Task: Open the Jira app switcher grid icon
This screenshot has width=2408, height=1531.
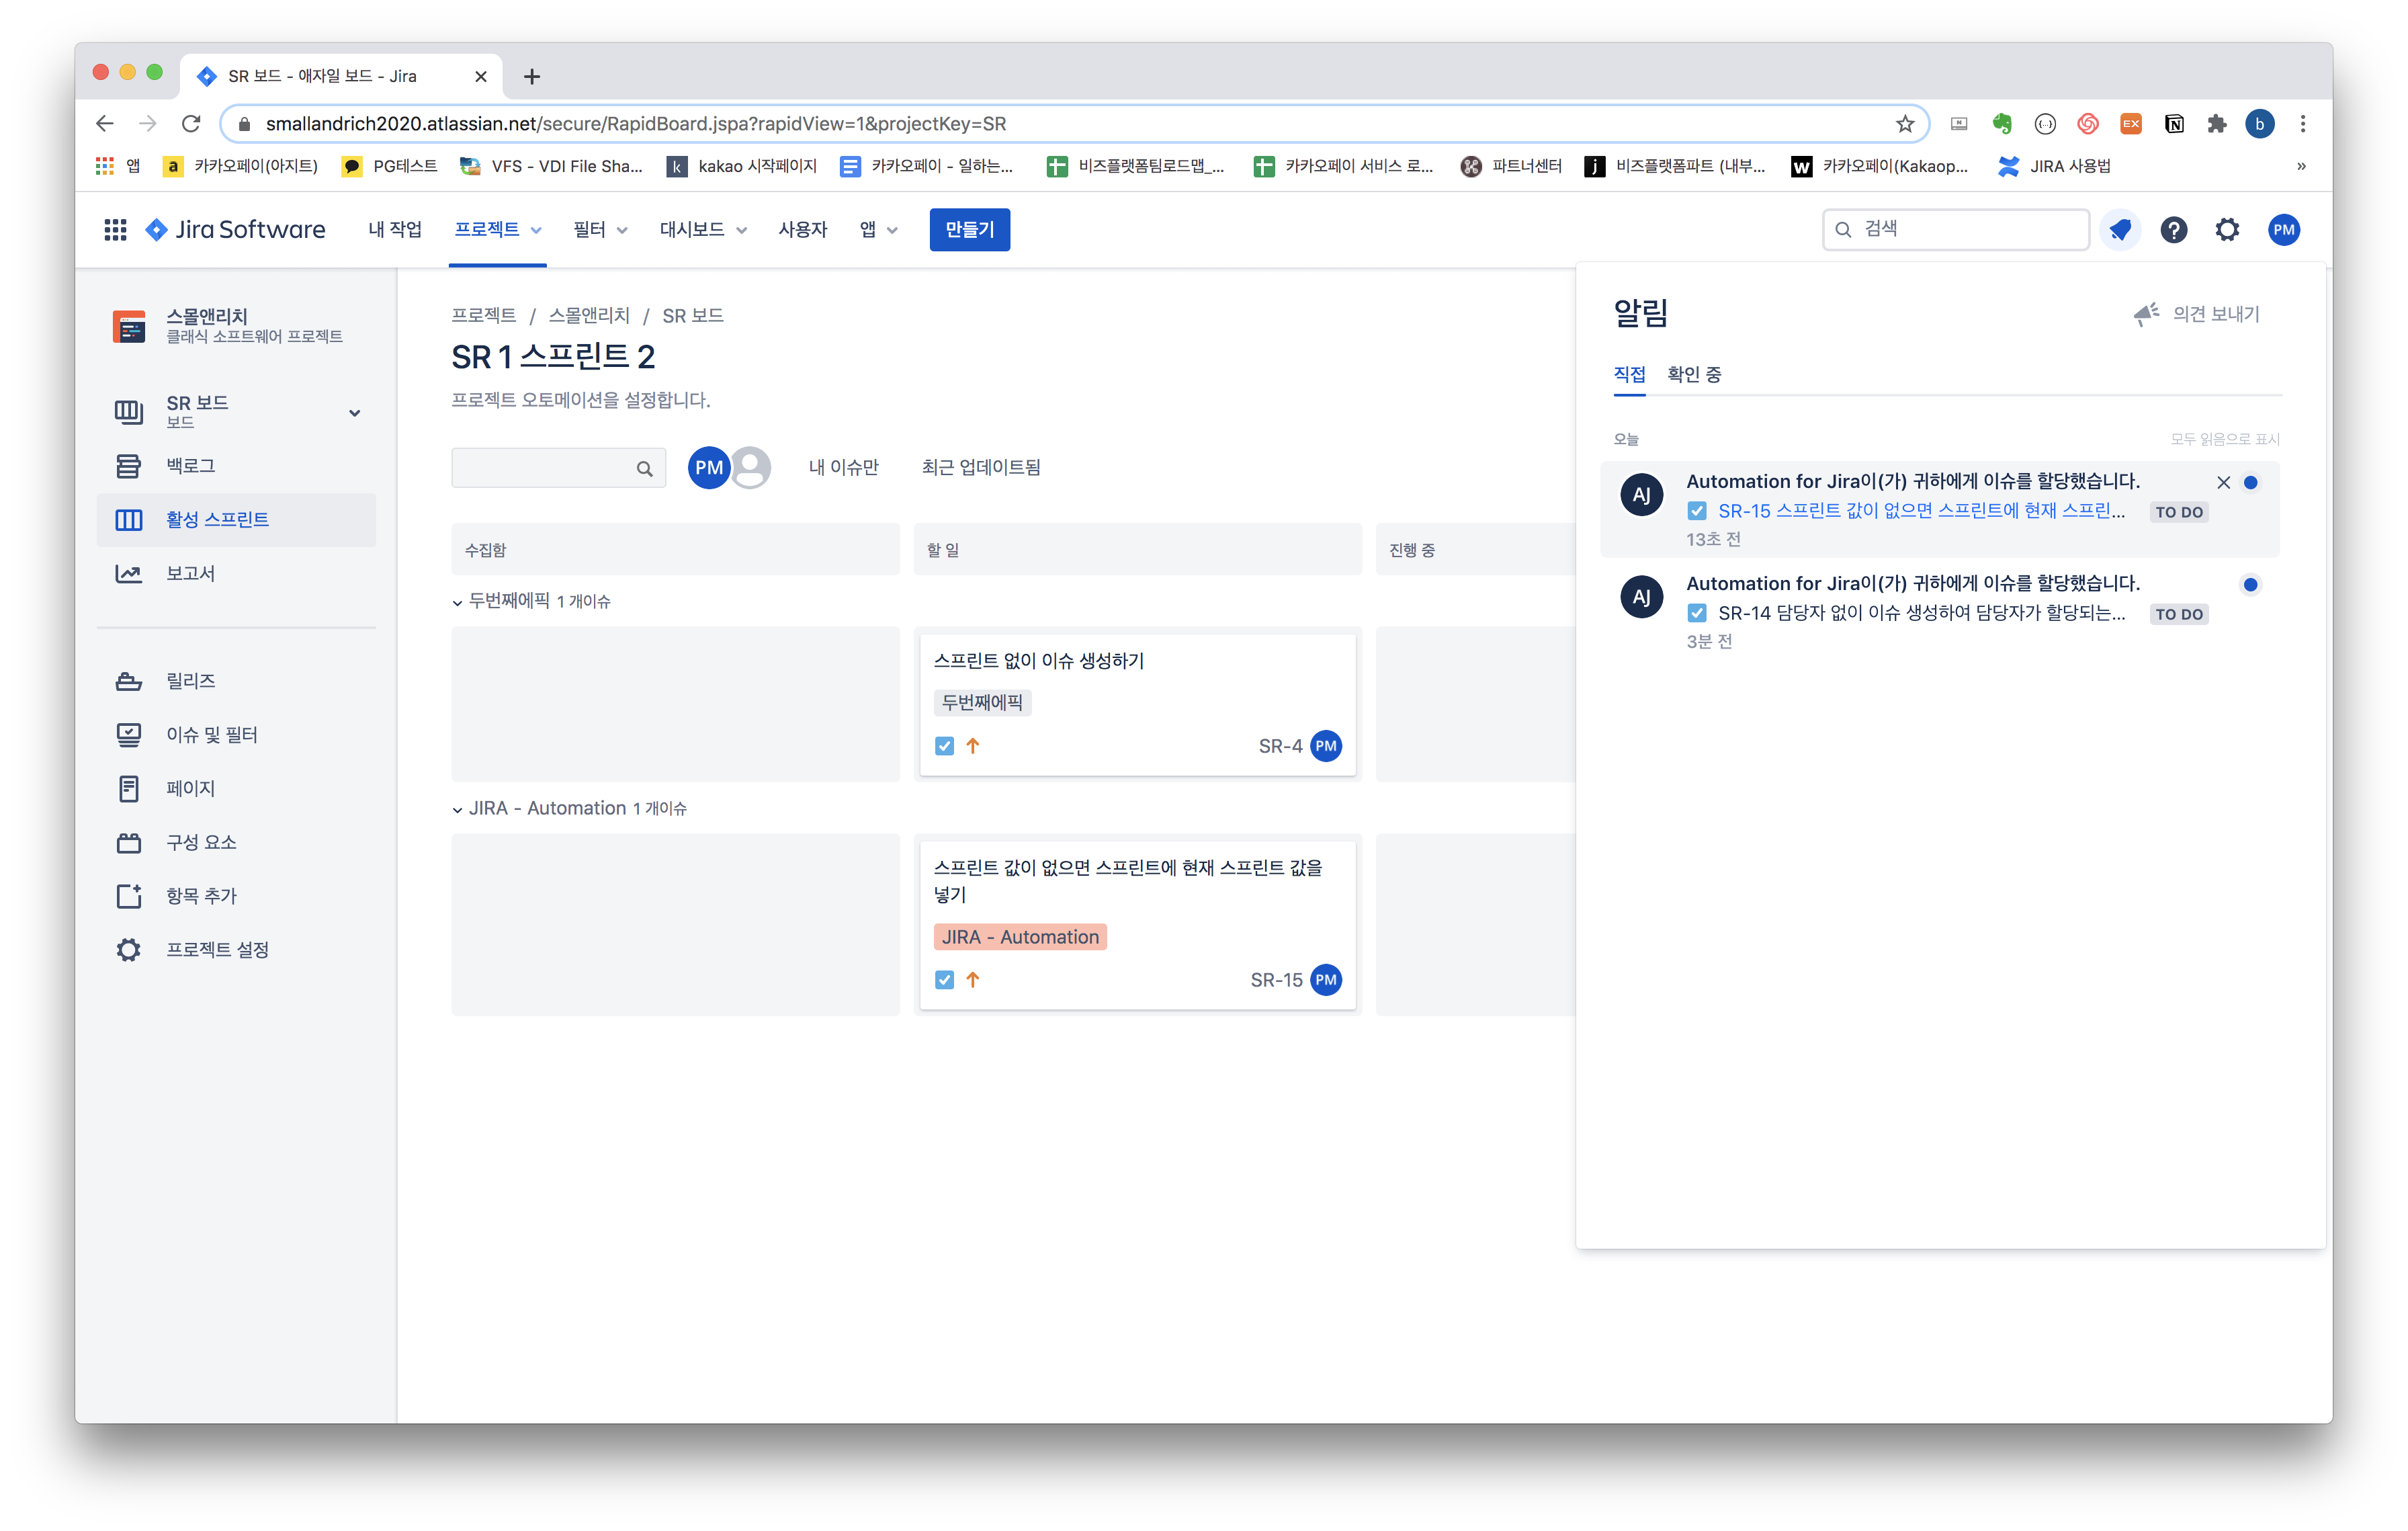Action: click(x=115, y=230)
